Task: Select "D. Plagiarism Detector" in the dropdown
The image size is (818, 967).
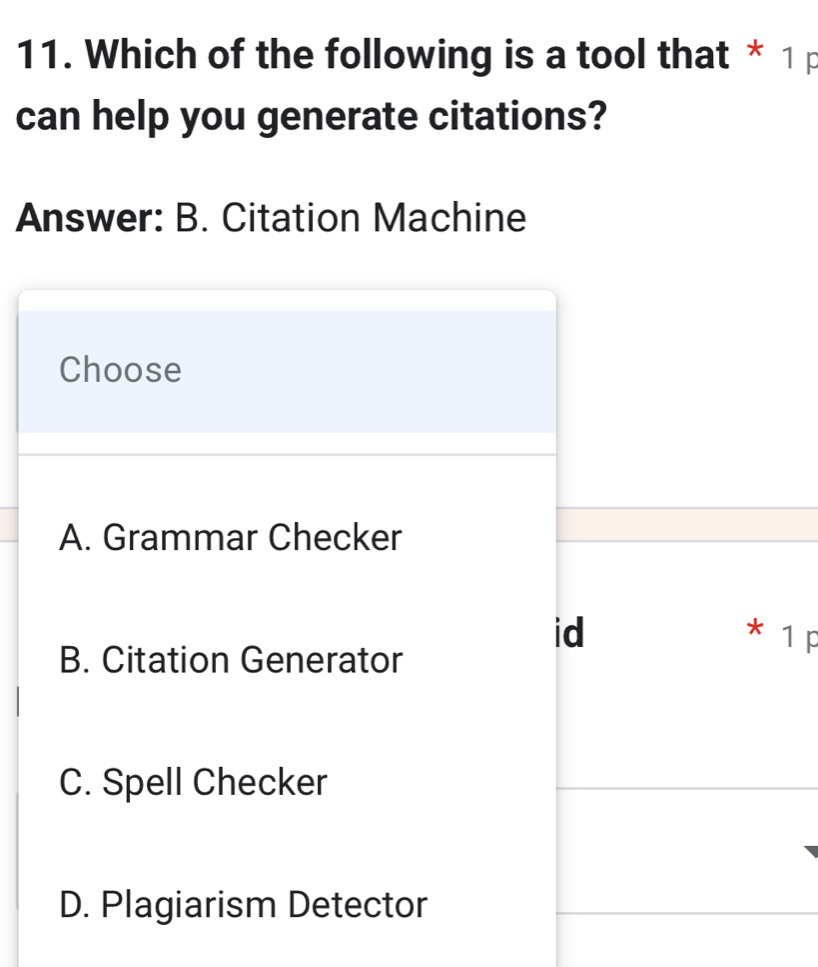Action: click(243, 905)
